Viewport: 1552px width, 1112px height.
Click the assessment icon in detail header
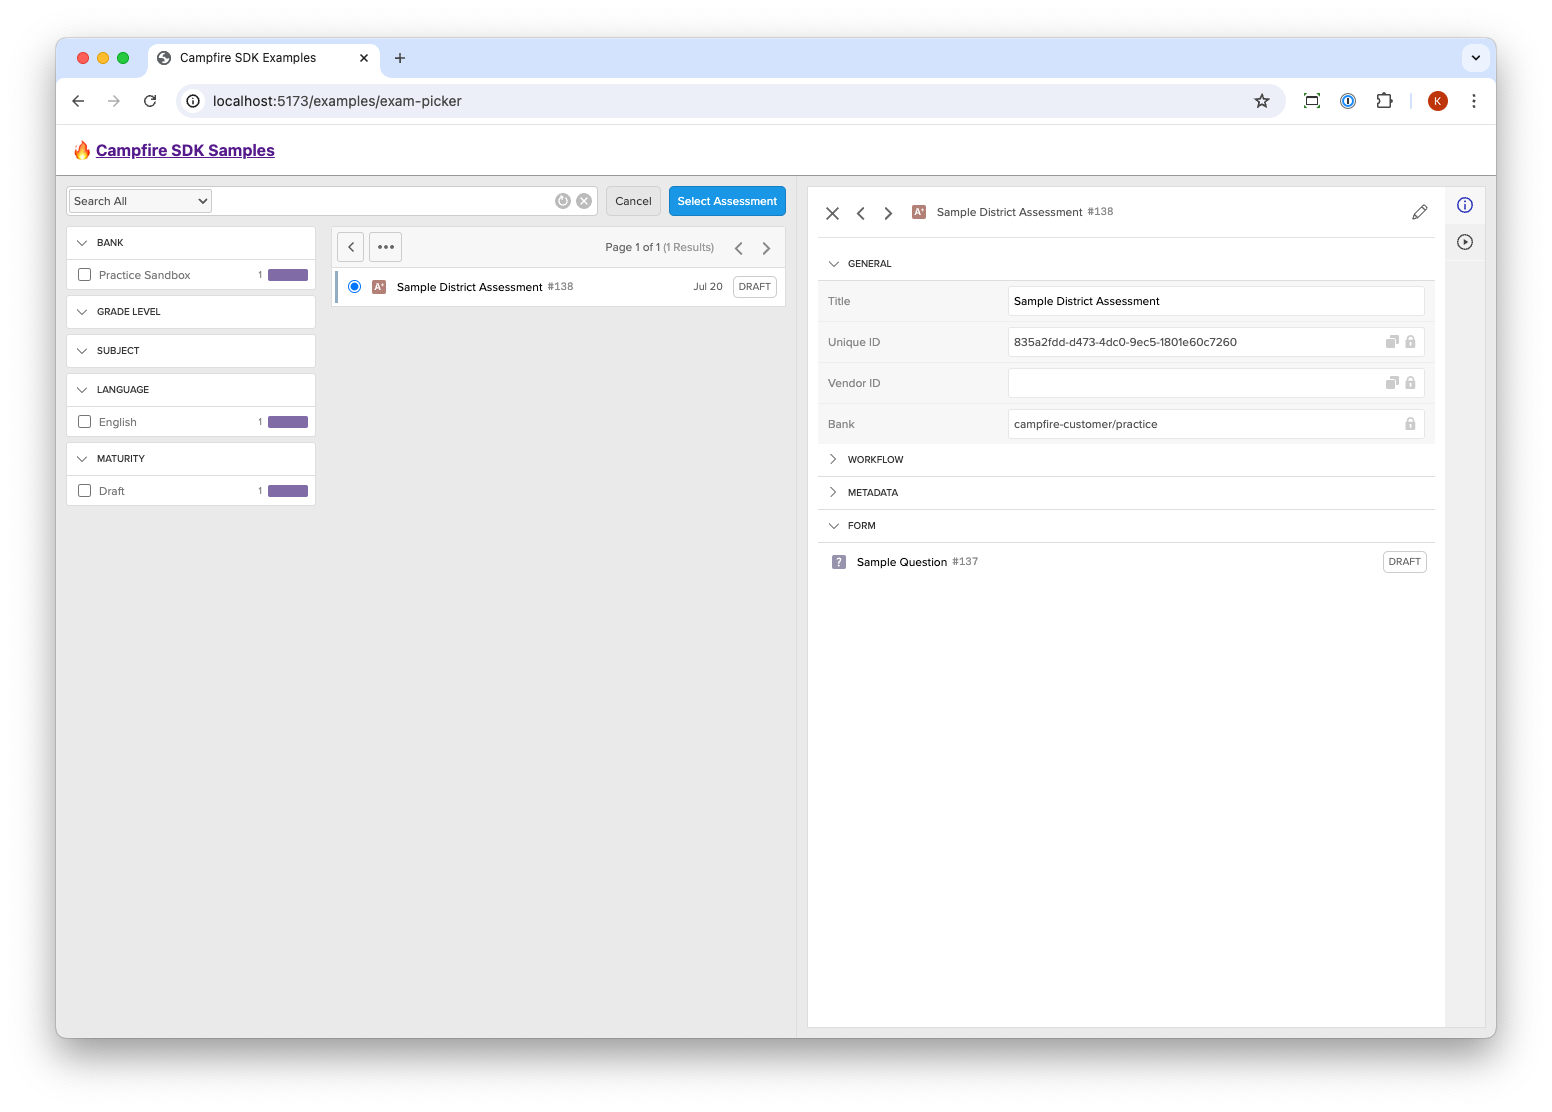coord(919,212)
